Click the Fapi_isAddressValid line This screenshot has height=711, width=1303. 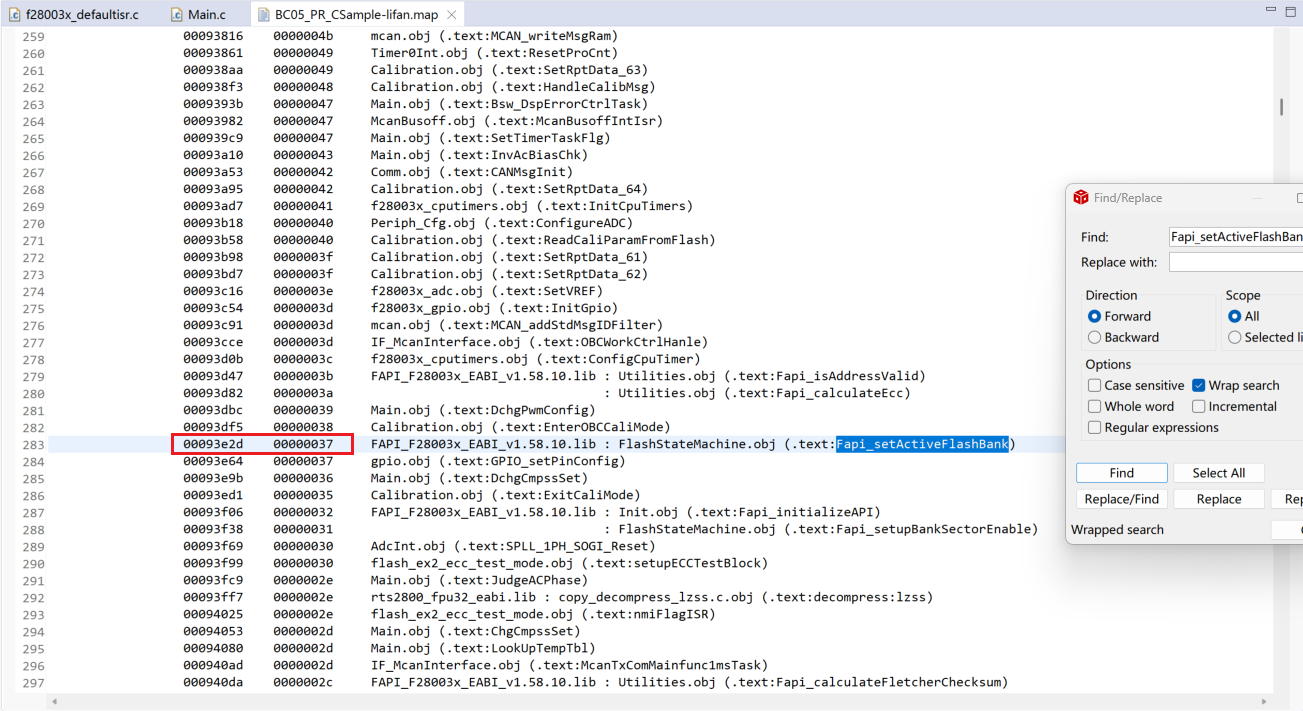648,376
